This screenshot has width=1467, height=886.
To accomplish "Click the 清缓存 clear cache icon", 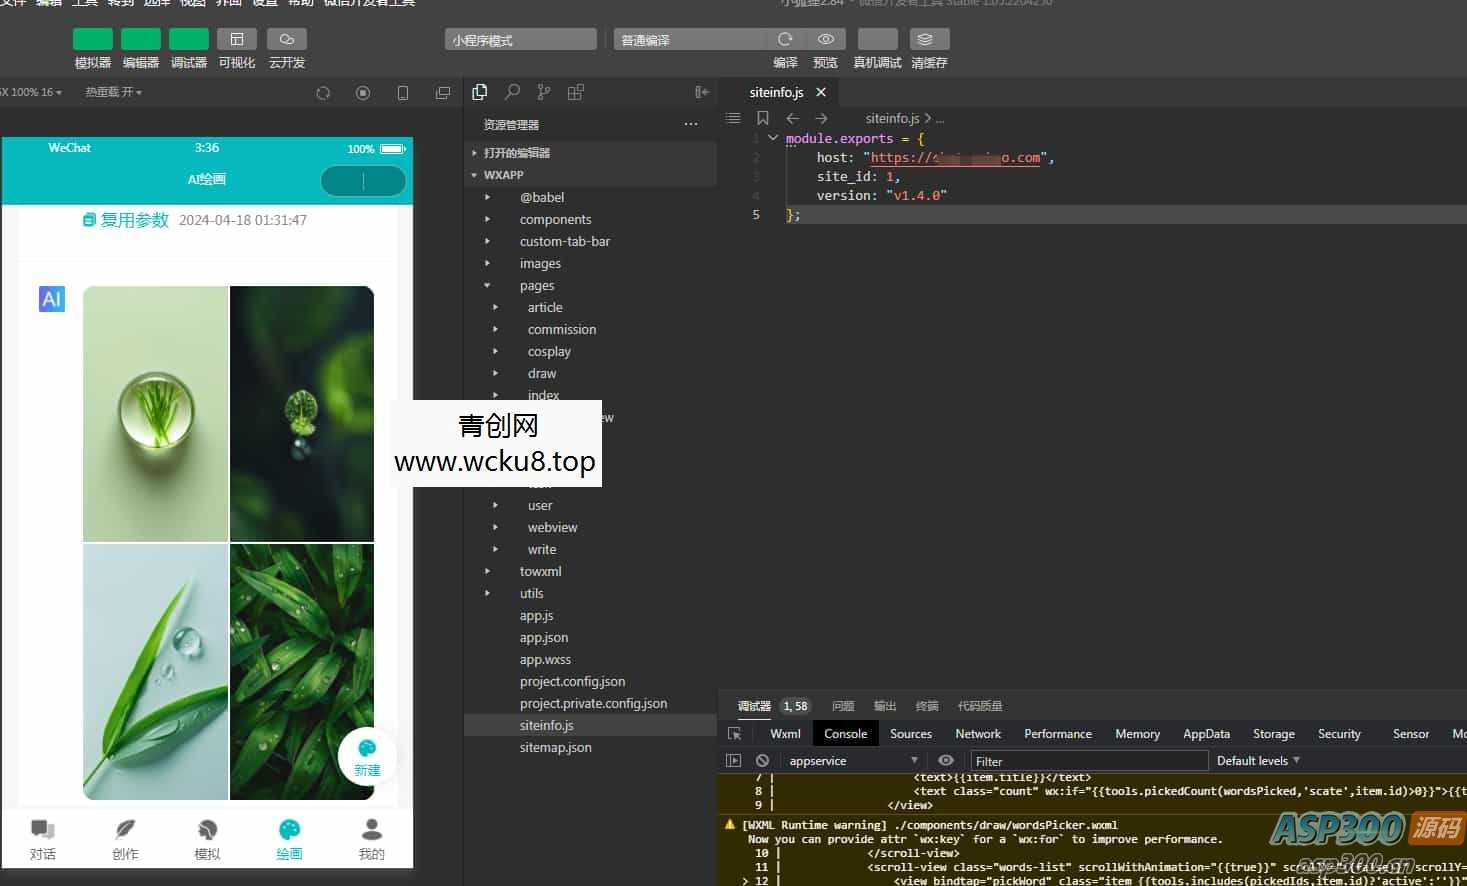I will (928, 39).
